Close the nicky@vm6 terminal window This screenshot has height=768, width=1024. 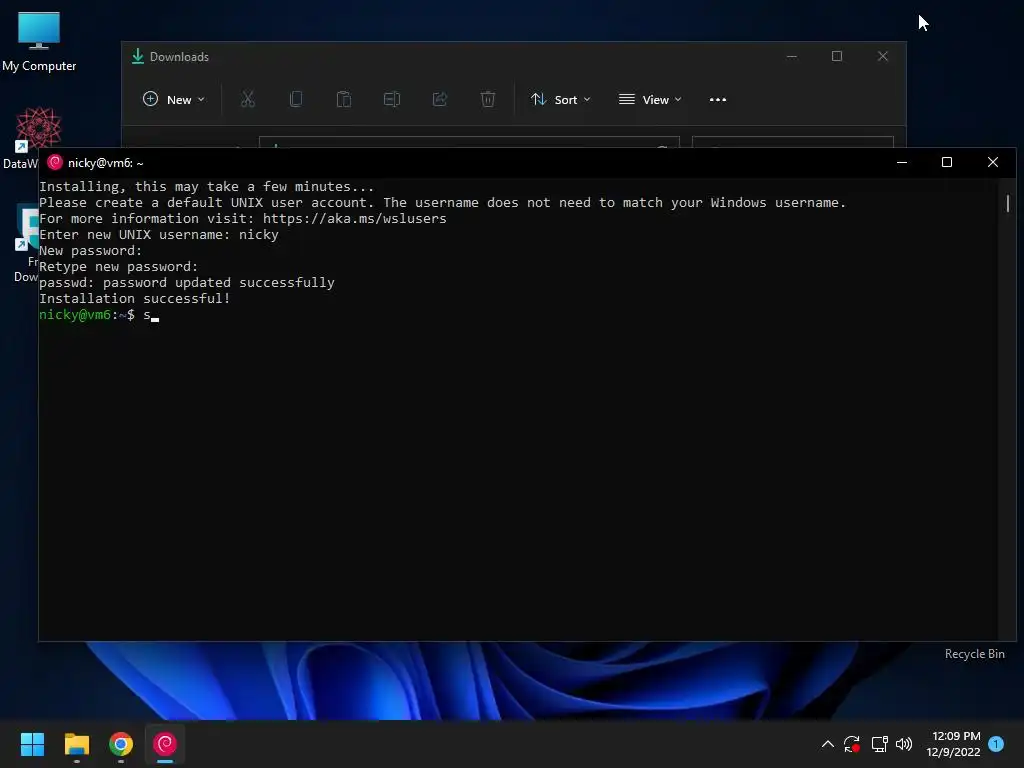tap(993, 163)
